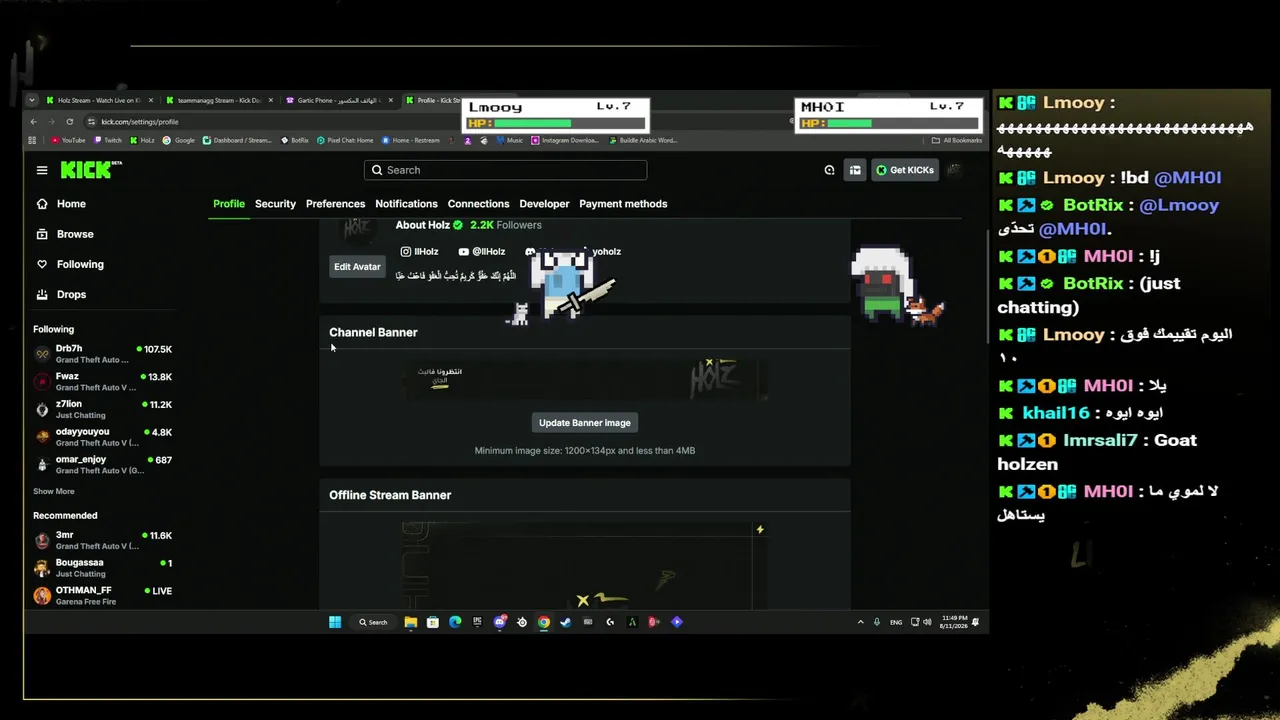Click the offline stream banner preview
This screenshot has height=720, width=1280.
[x=585, y=565]
